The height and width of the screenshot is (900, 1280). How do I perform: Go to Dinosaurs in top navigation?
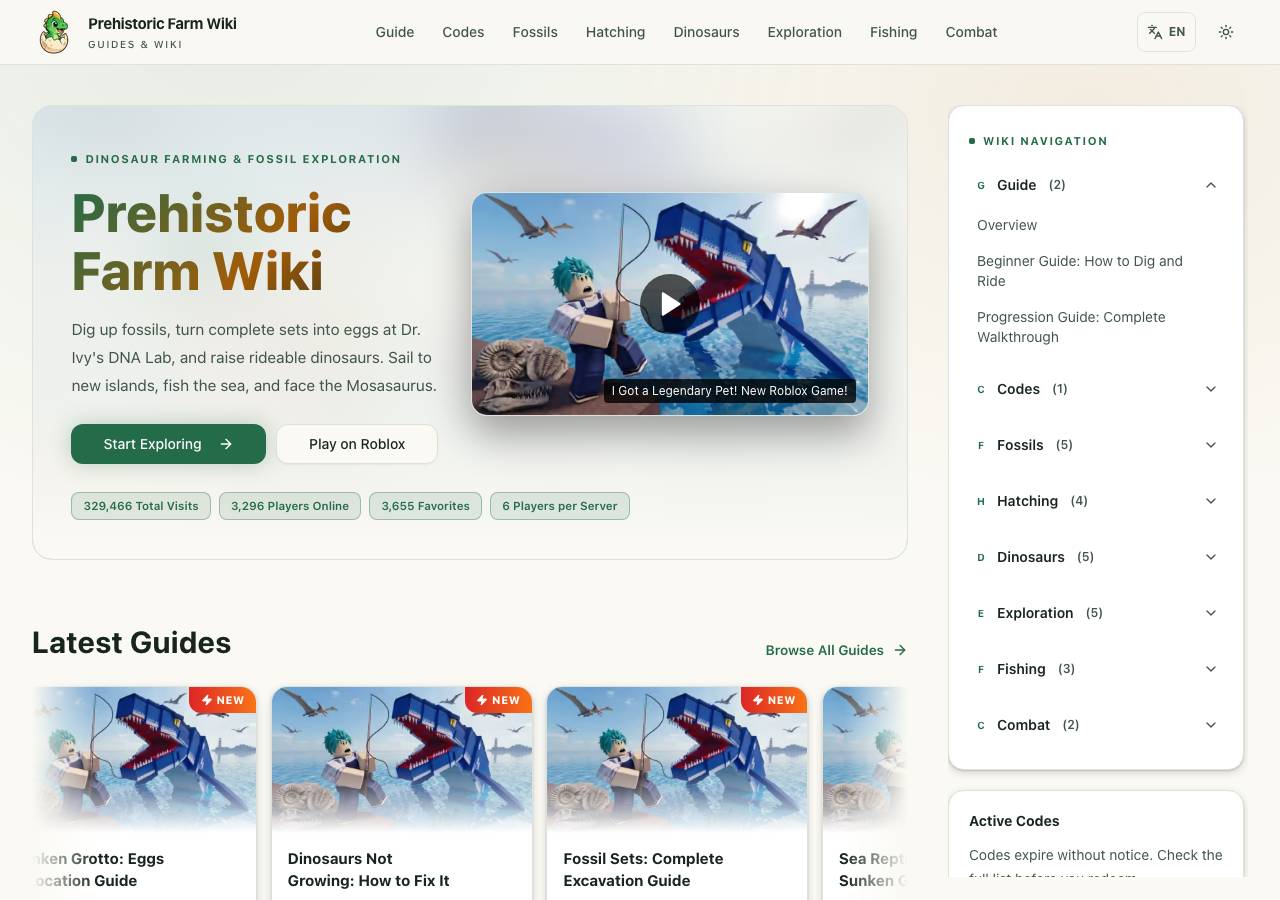tap(706, 32)
